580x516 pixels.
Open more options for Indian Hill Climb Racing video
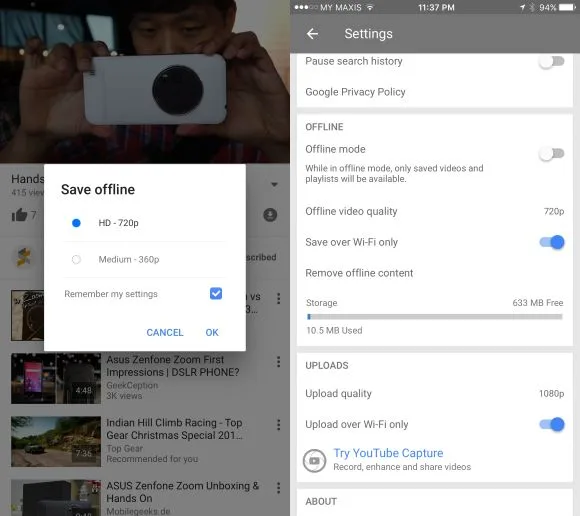coord(279,425)
